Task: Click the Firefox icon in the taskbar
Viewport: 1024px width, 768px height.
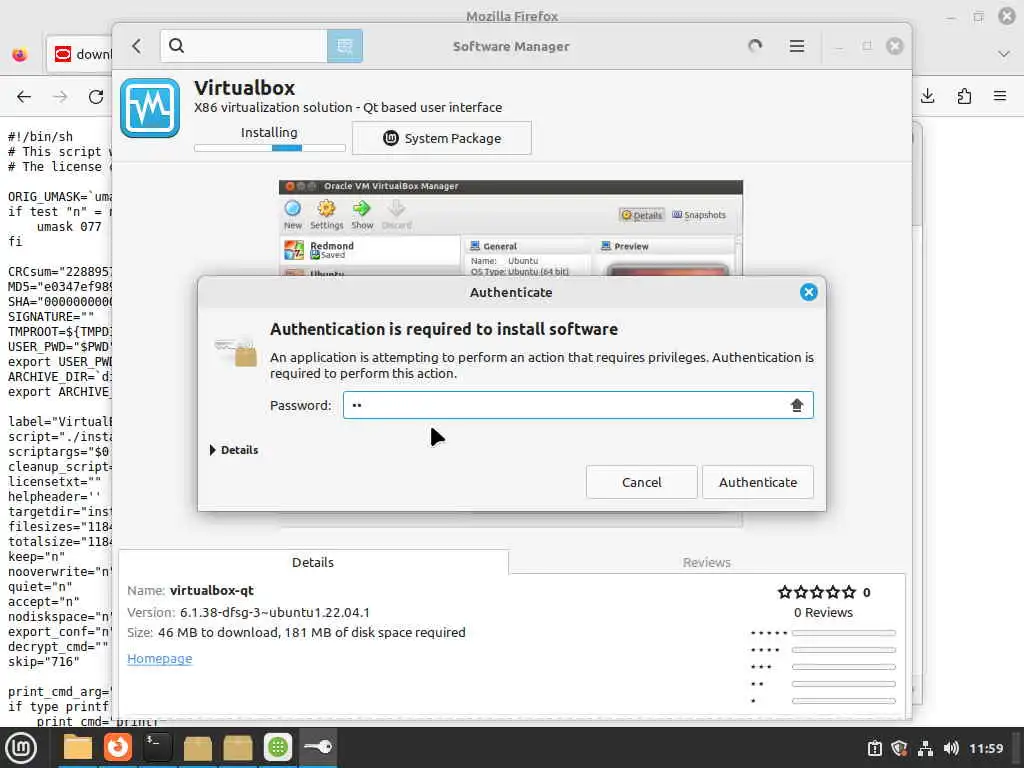Action: pos(118,747)
